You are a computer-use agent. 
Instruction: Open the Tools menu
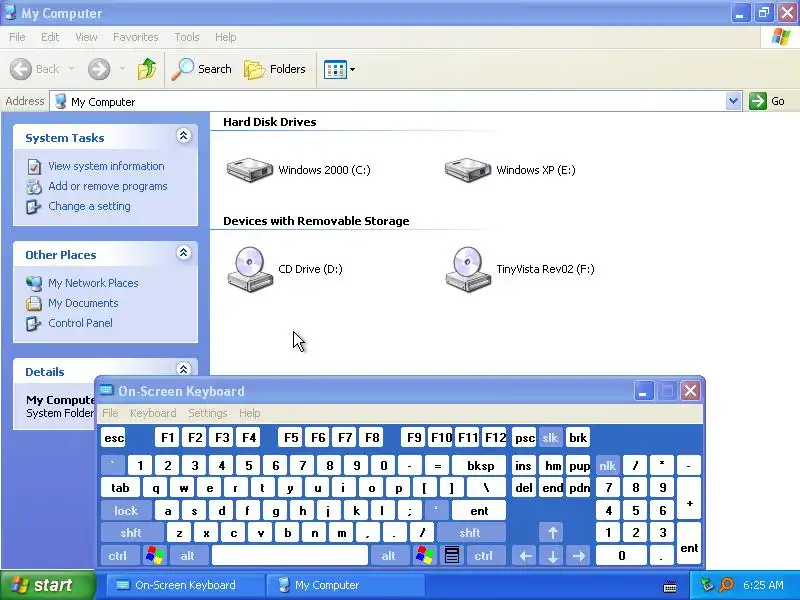[187, 37]
